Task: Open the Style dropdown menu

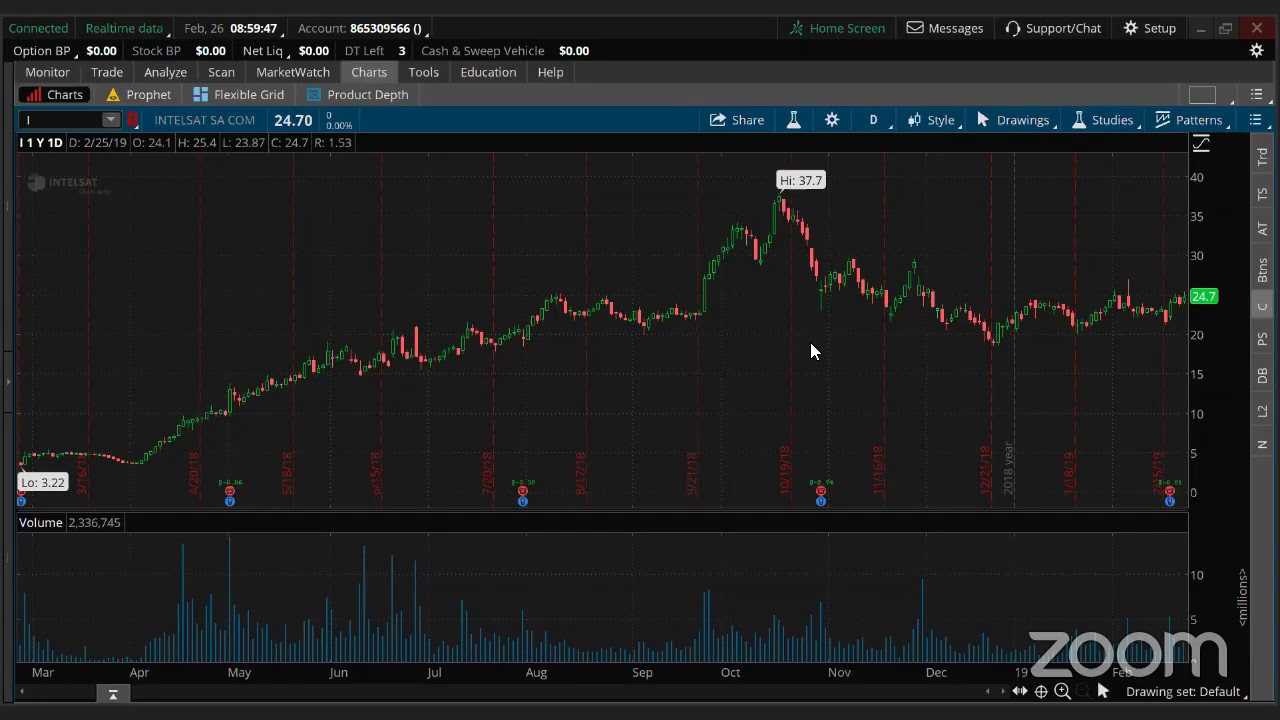Action: (933, 120)
